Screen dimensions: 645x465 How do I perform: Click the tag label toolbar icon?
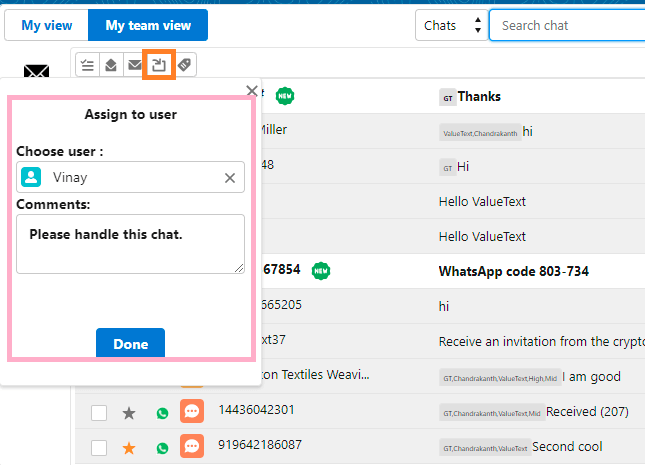pyautogui.click(x=184, y=65)
